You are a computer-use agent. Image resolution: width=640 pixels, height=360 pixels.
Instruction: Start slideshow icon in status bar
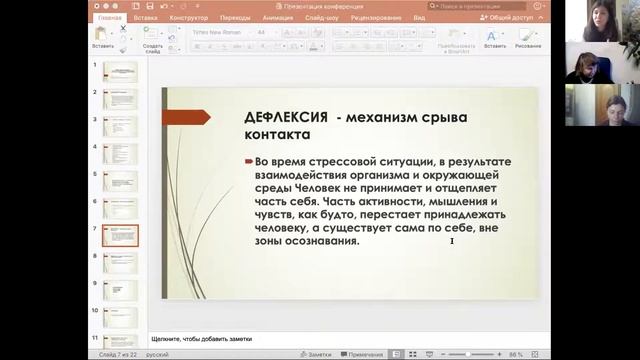429,354
